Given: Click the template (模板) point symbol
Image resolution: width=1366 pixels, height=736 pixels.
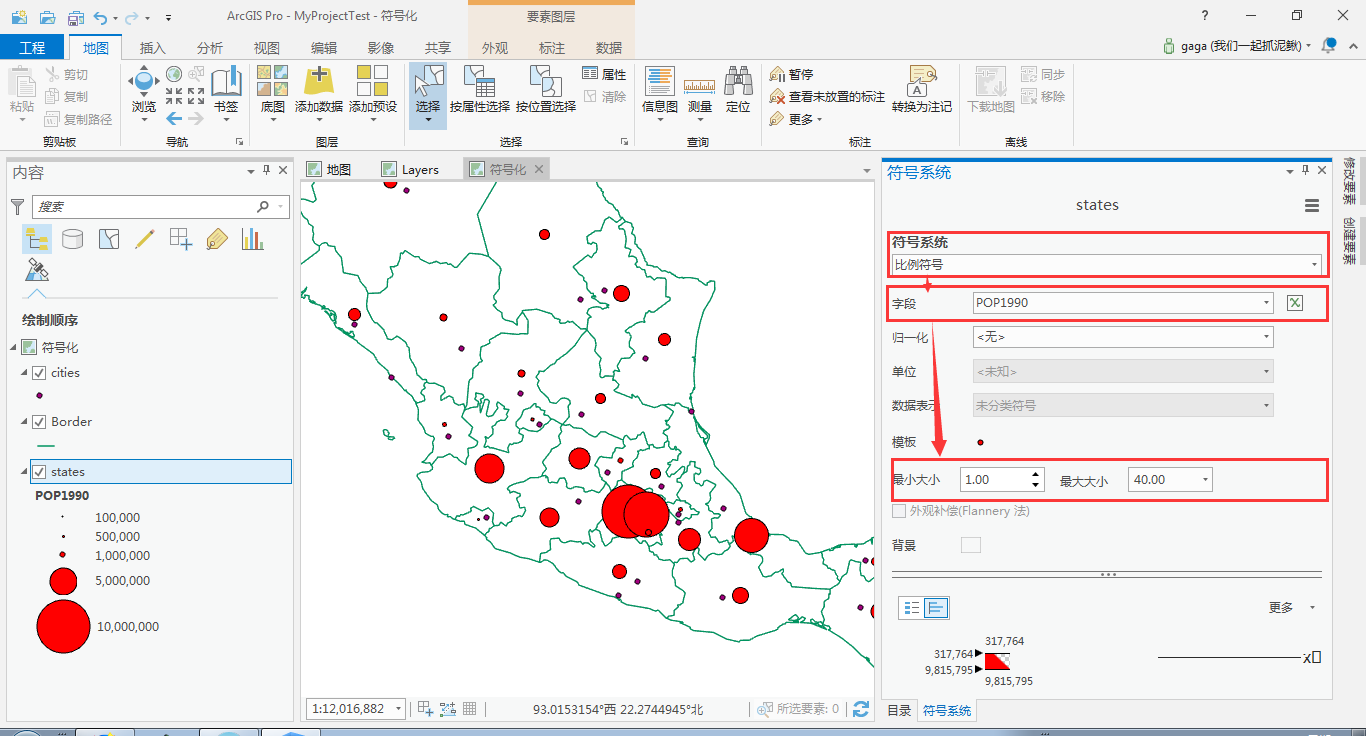Looking at the screenshot, I should [980, 442].
